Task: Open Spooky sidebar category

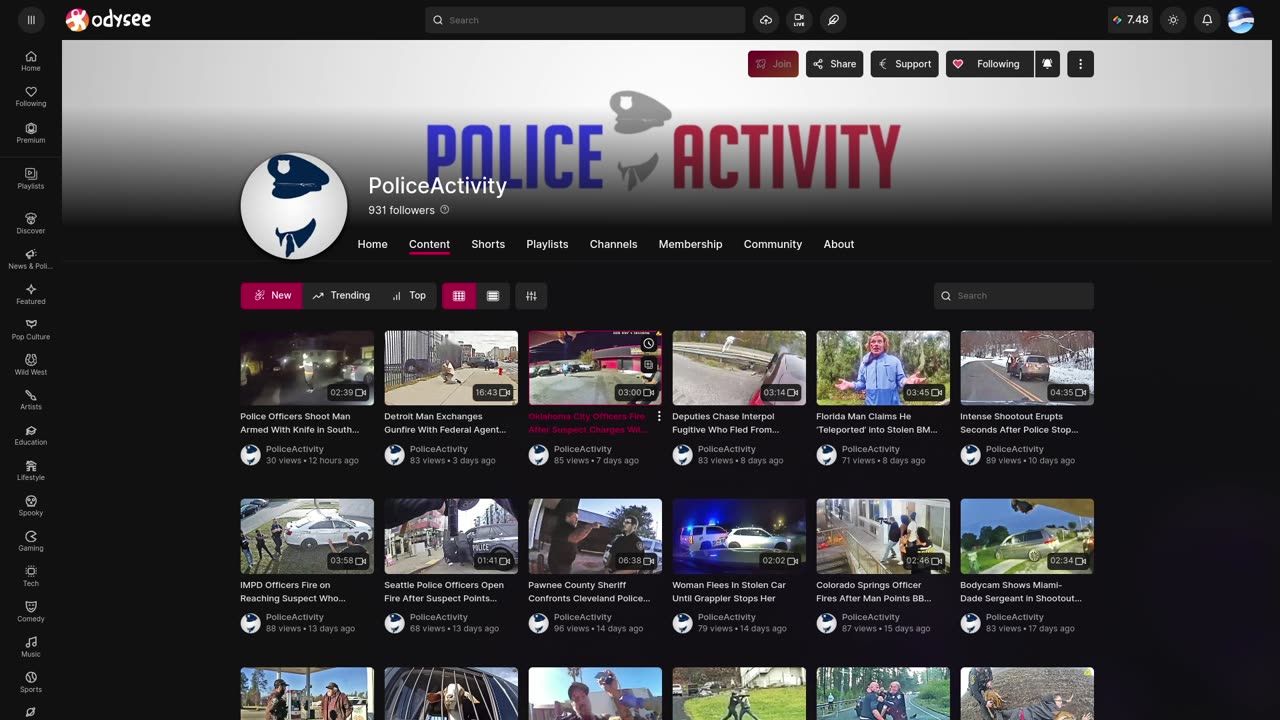Action: coord(31,506)
